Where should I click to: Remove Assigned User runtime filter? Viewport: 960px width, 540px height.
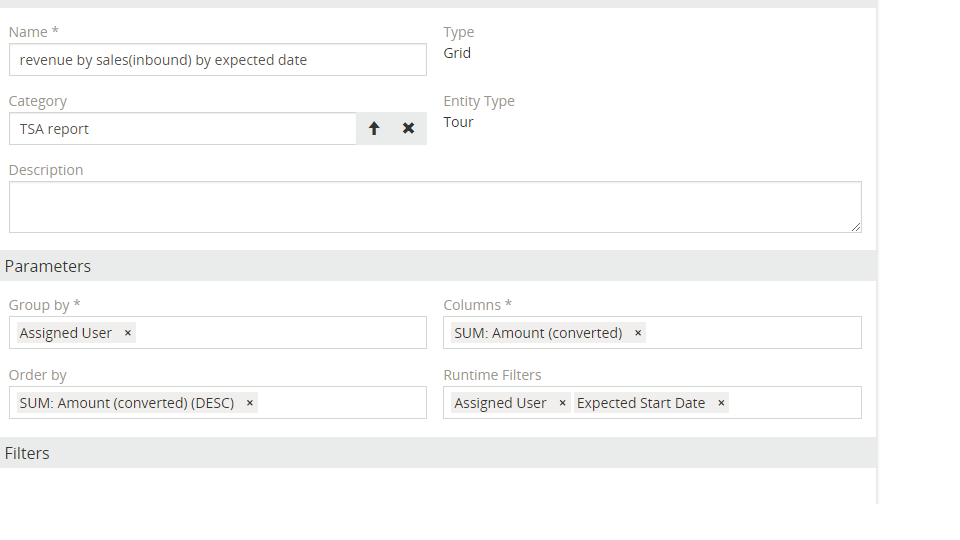562,403
